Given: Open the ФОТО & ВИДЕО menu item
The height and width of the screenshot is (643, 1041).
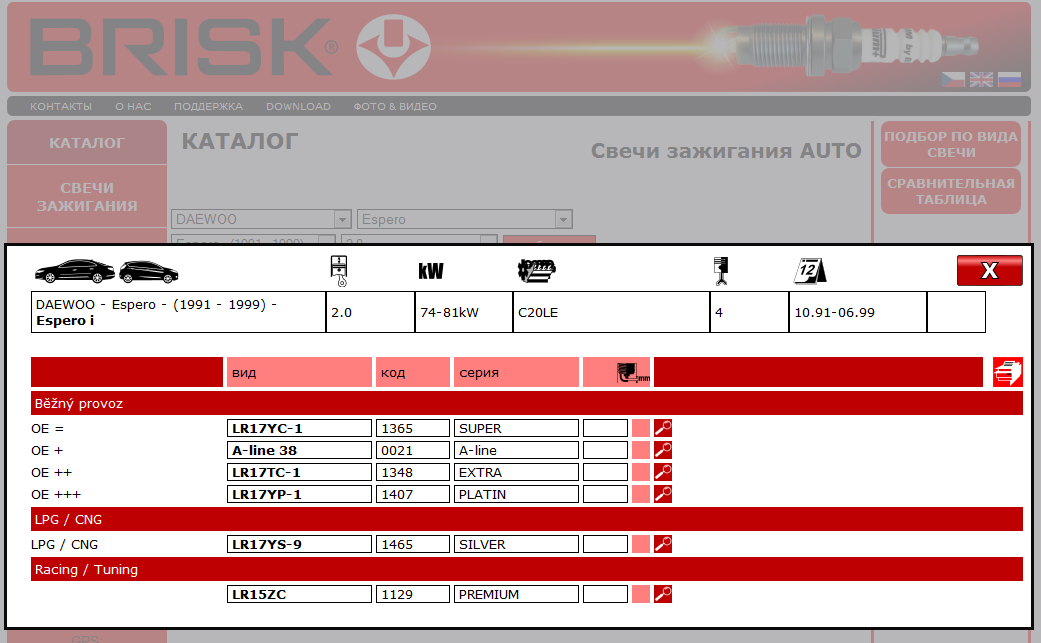Looking at the screenshot, I should (x=395, y=106).
